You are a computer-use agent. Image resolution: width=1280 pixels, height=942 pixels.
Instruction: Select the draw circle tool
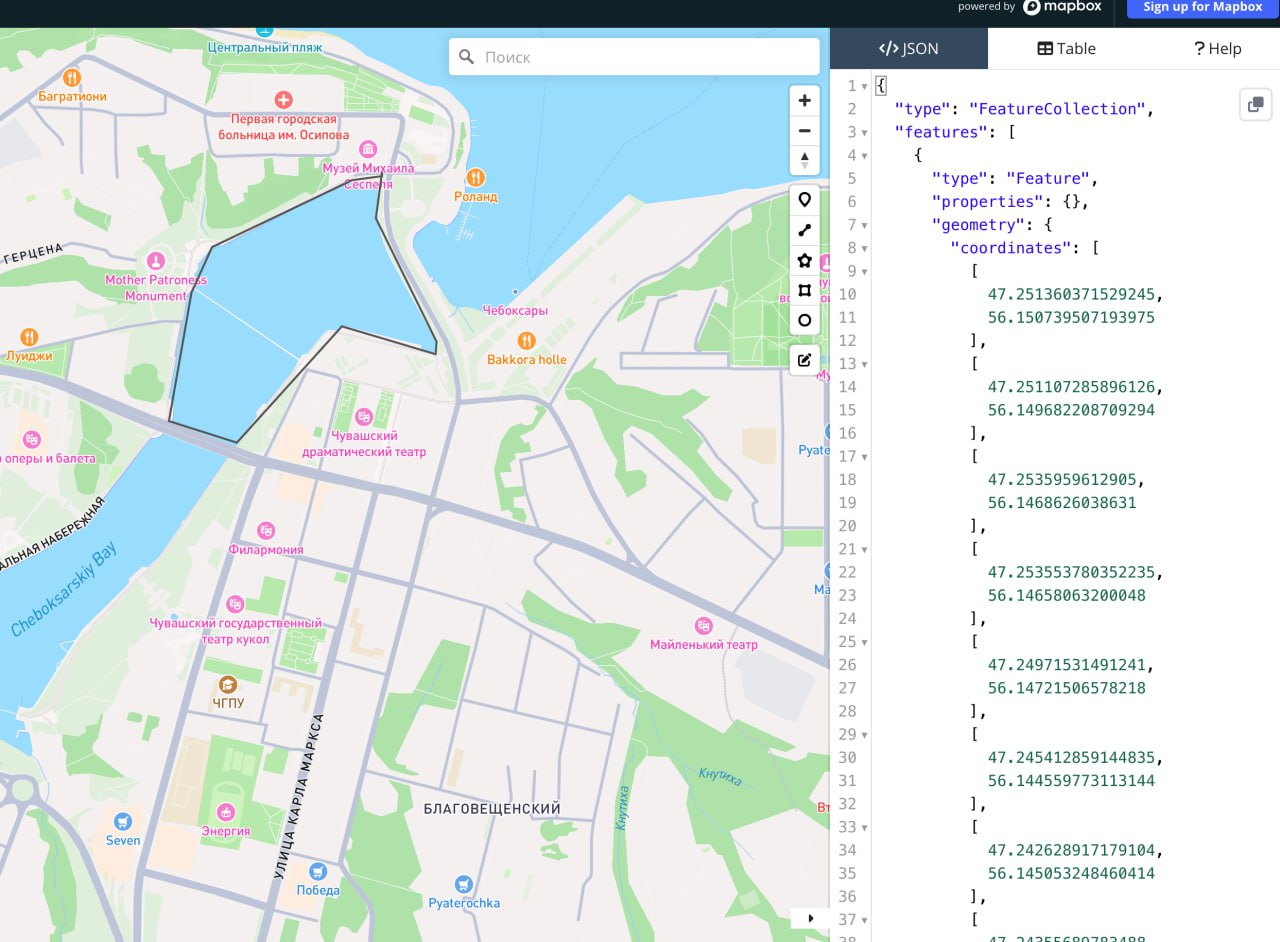point(804,320)
